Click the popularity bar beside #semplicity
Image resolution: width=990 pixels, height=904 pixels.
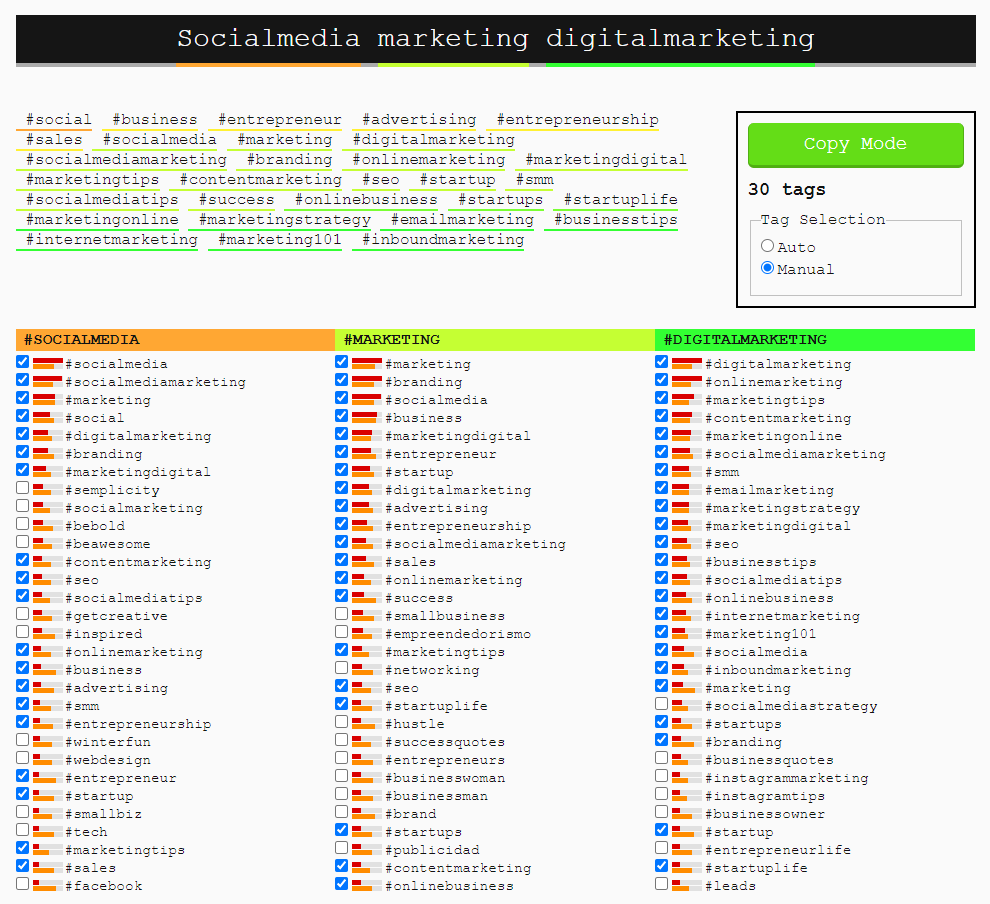point(48,490)
